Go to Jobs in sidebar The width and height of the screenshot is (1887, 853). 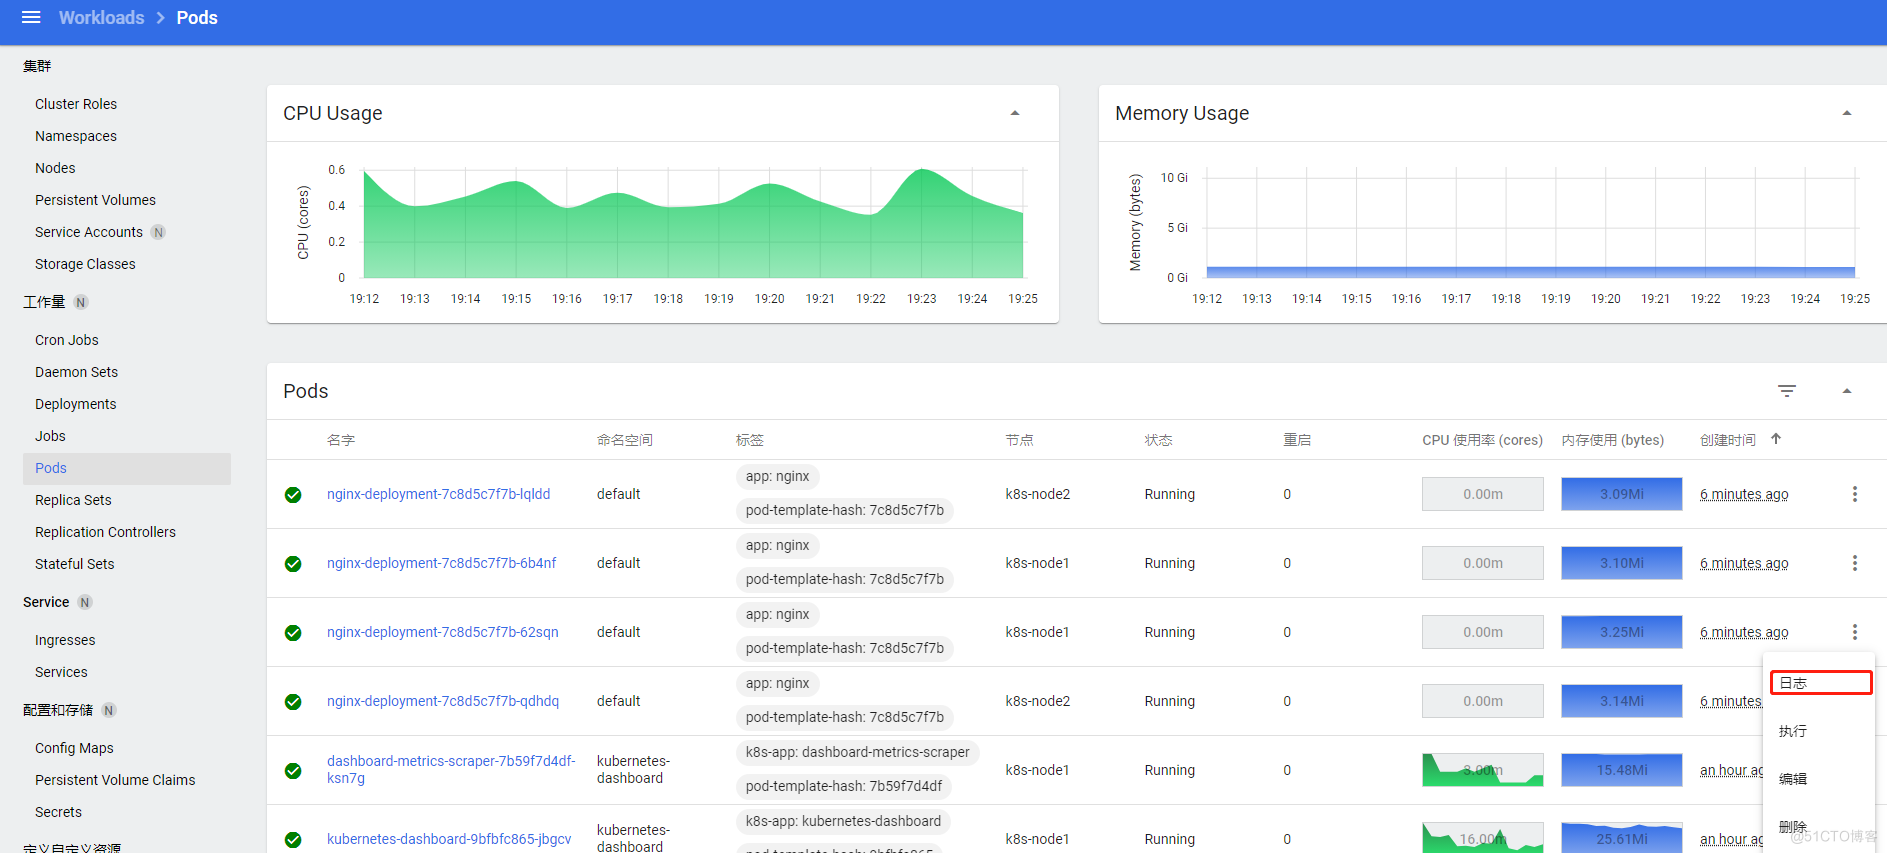[x=50, y=436]
